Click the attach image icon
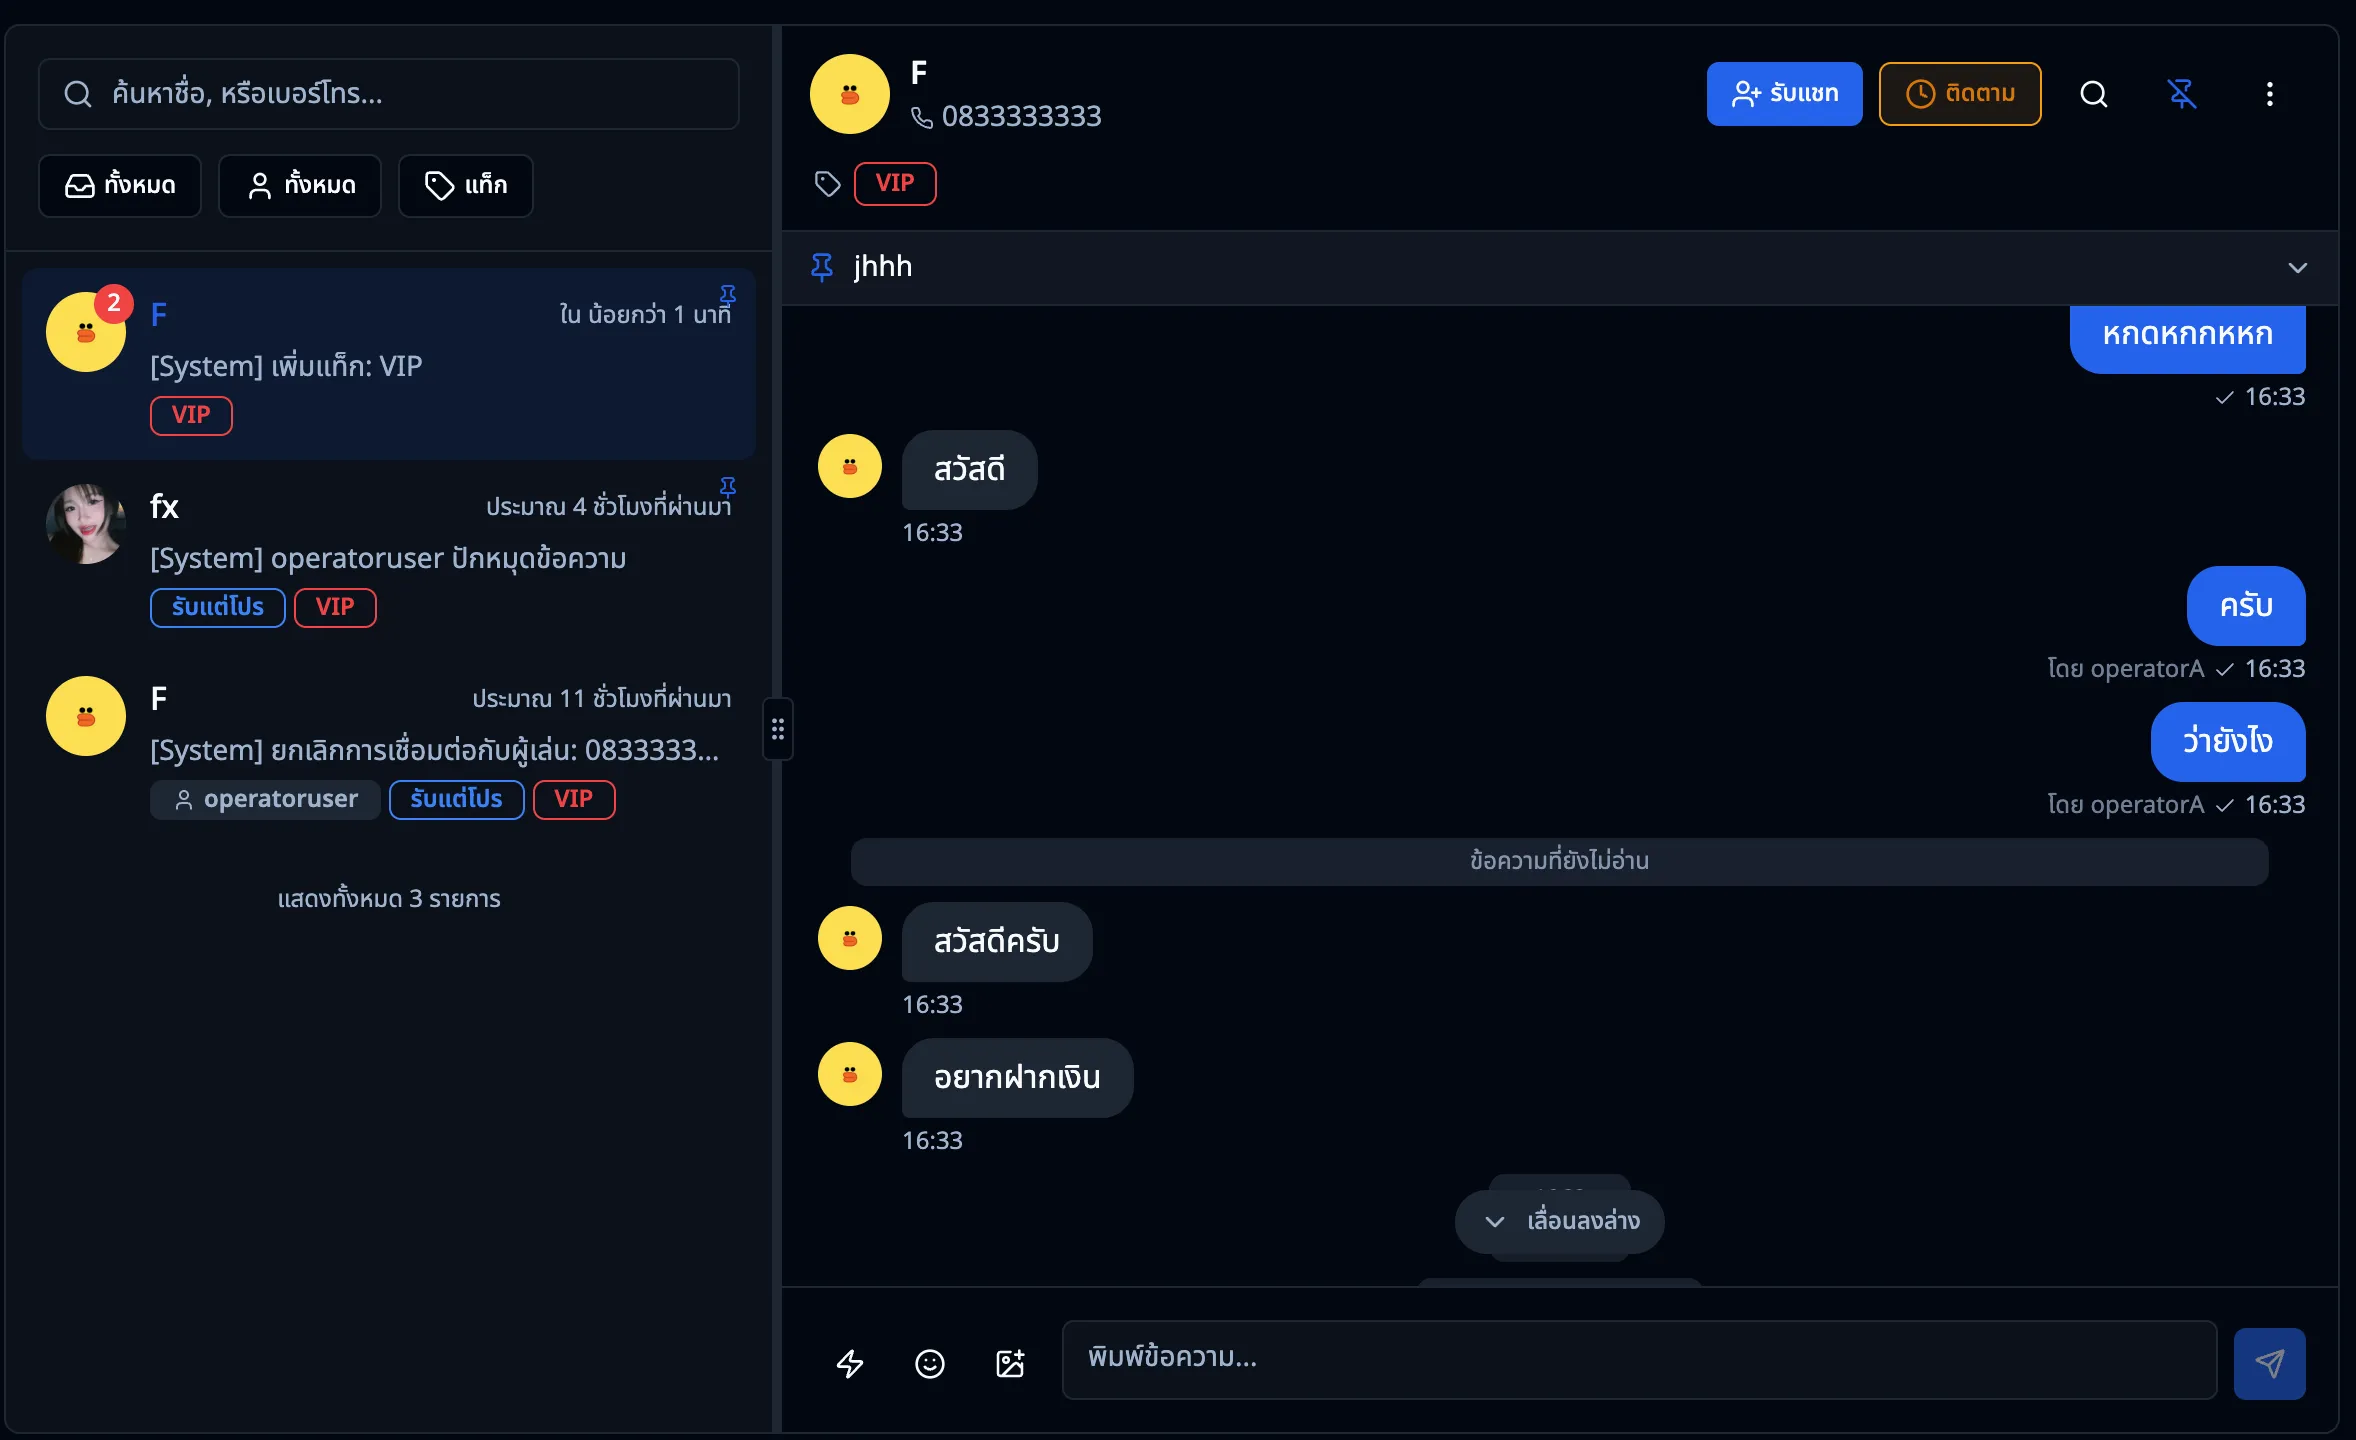This screenshot has height=1440, width=2356. tap(1010, 1363)
